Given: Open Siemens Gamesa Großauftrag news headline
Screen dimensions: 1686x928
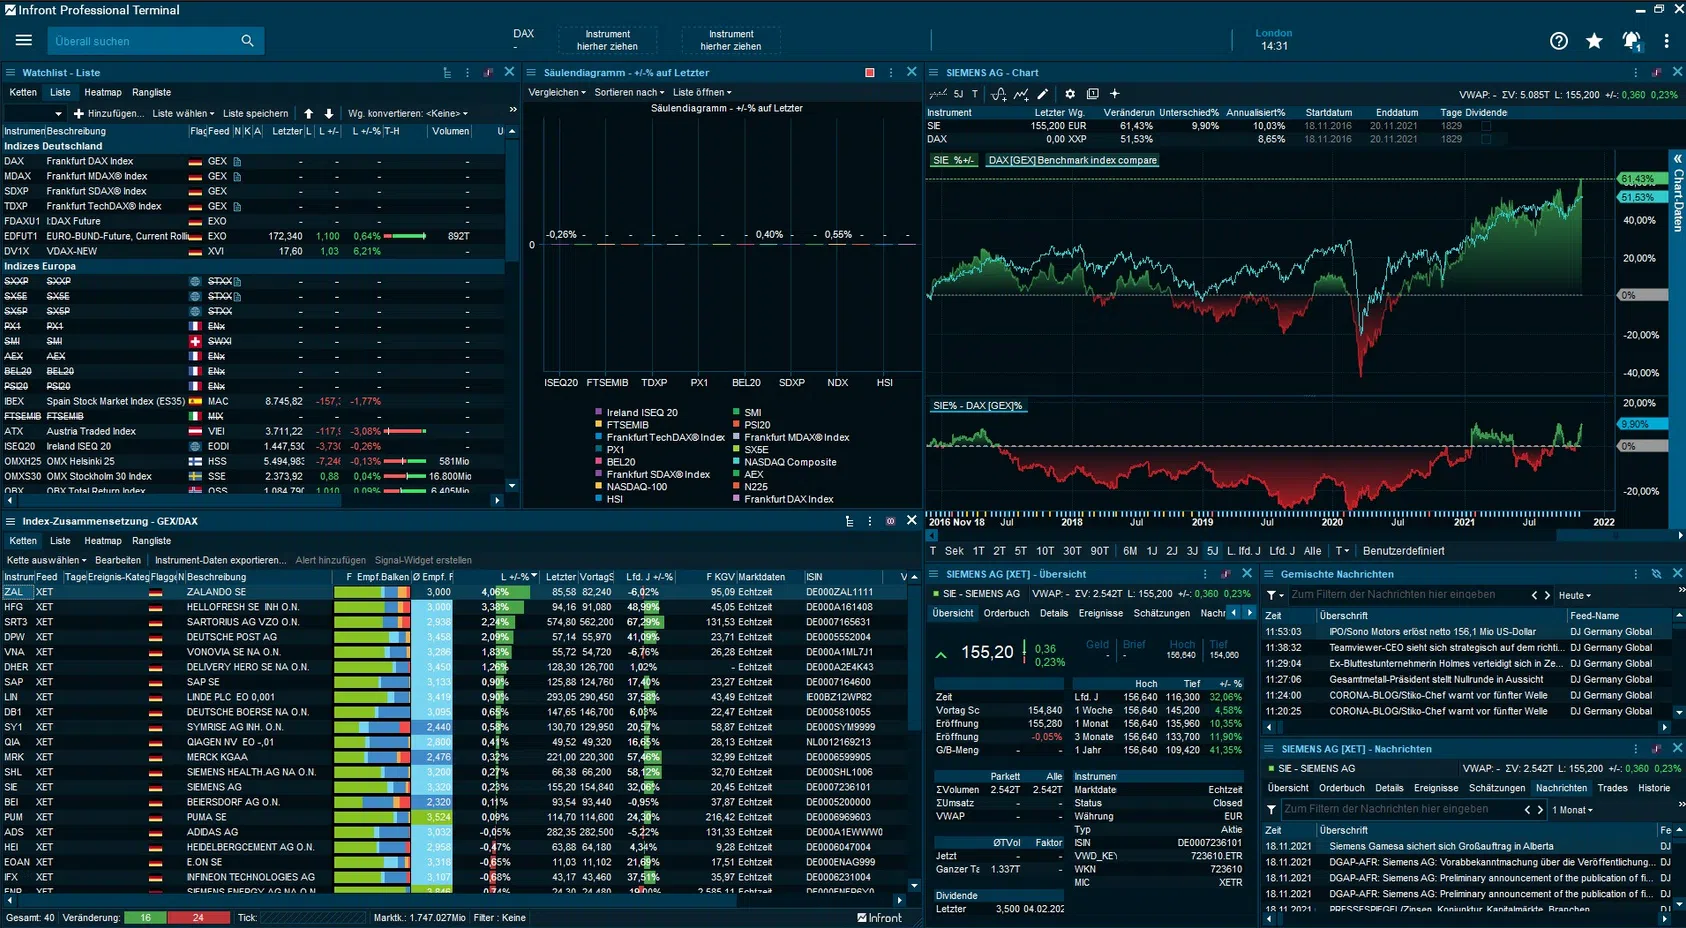Looking at the screenshot, I should point(1441,846).
